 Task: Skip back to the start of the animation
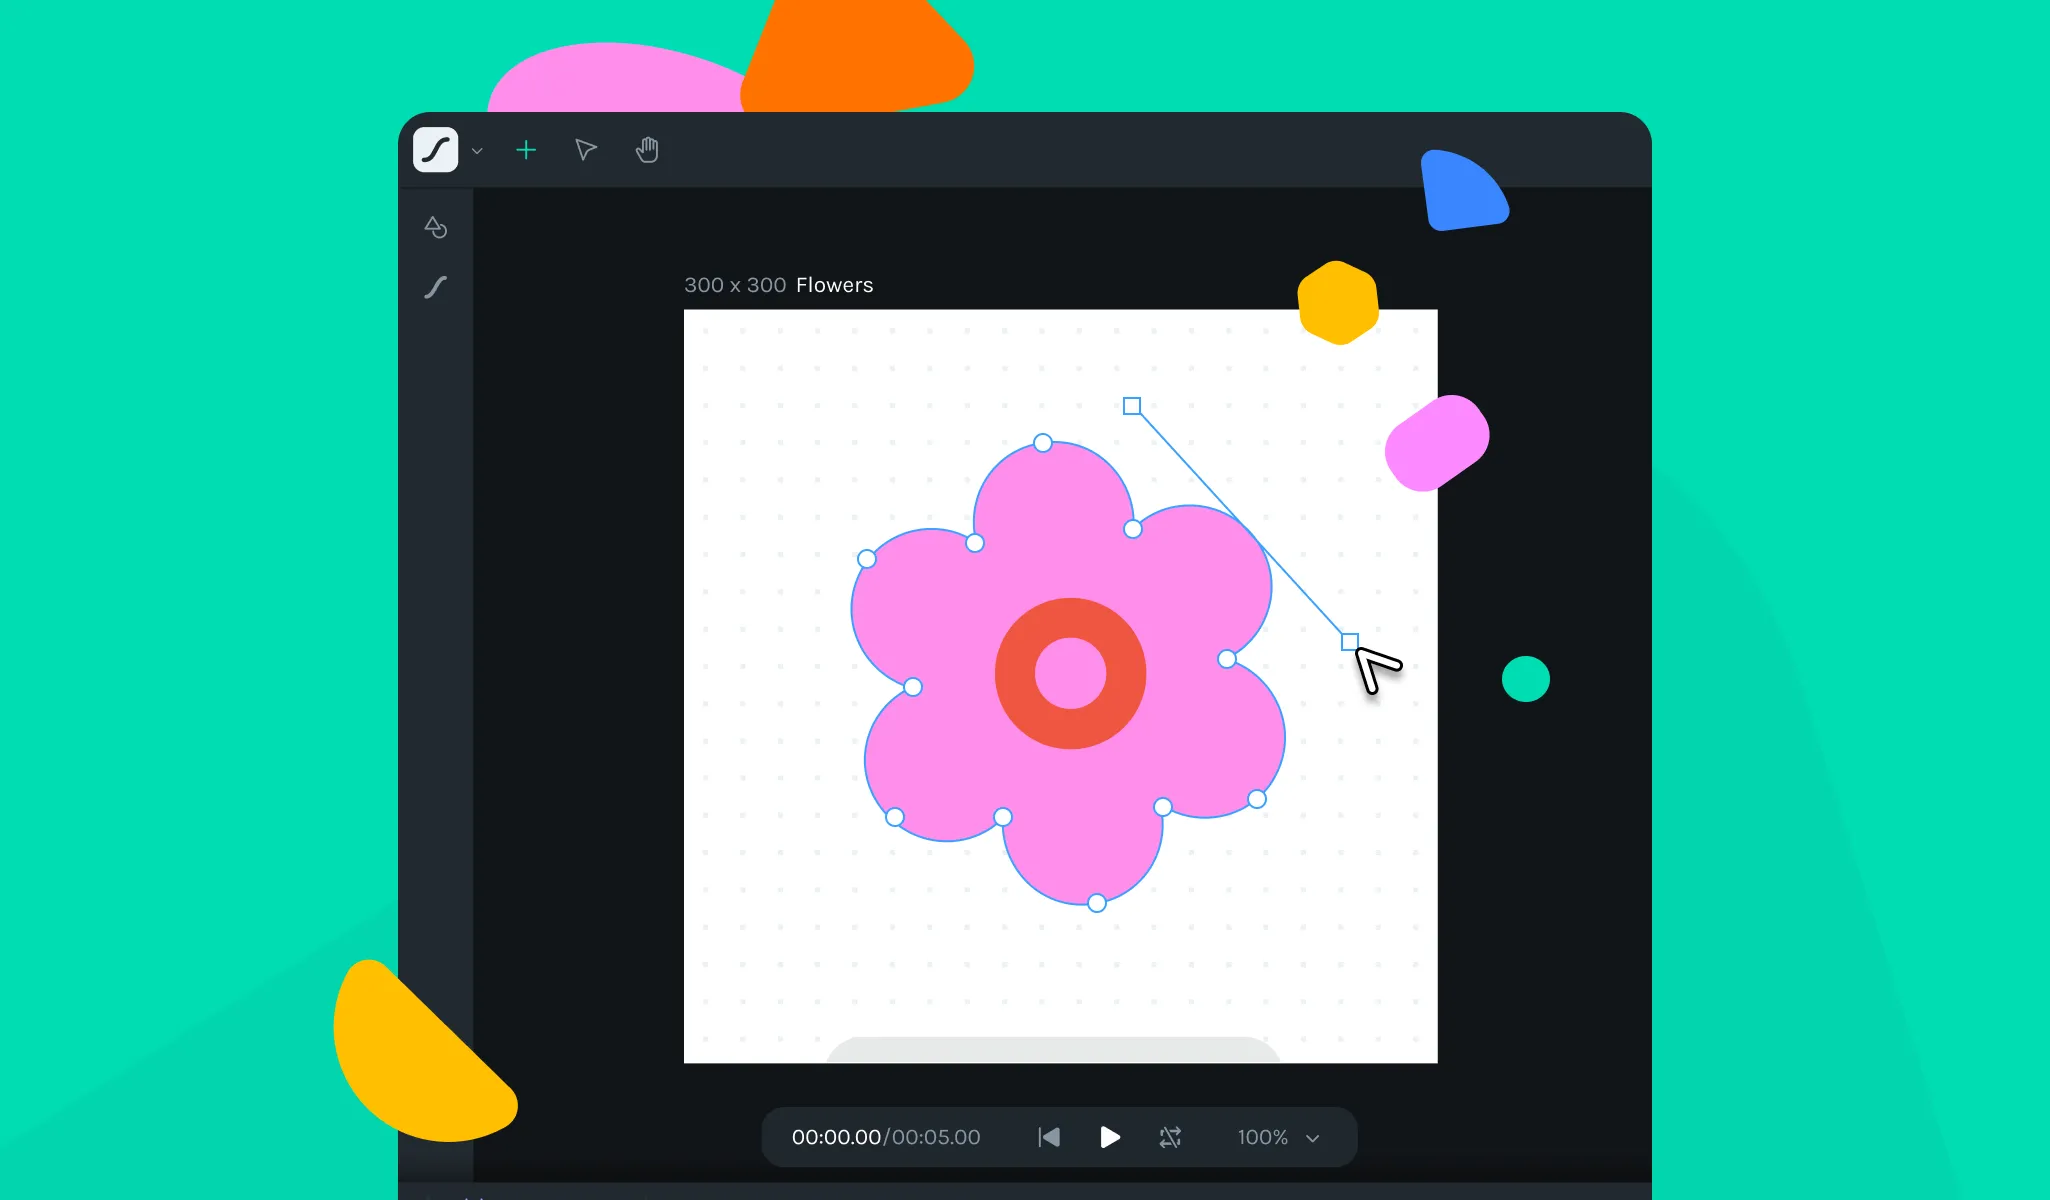[1048, 1137]
